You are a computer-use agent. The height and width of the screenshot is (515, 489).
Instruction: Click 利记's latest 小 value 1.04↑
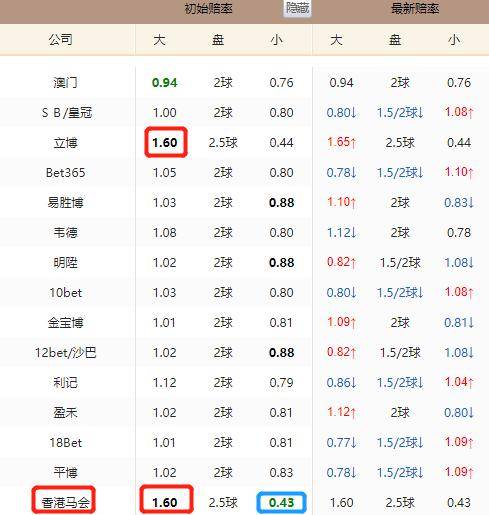pyautogui.click(x=459, y=382)
